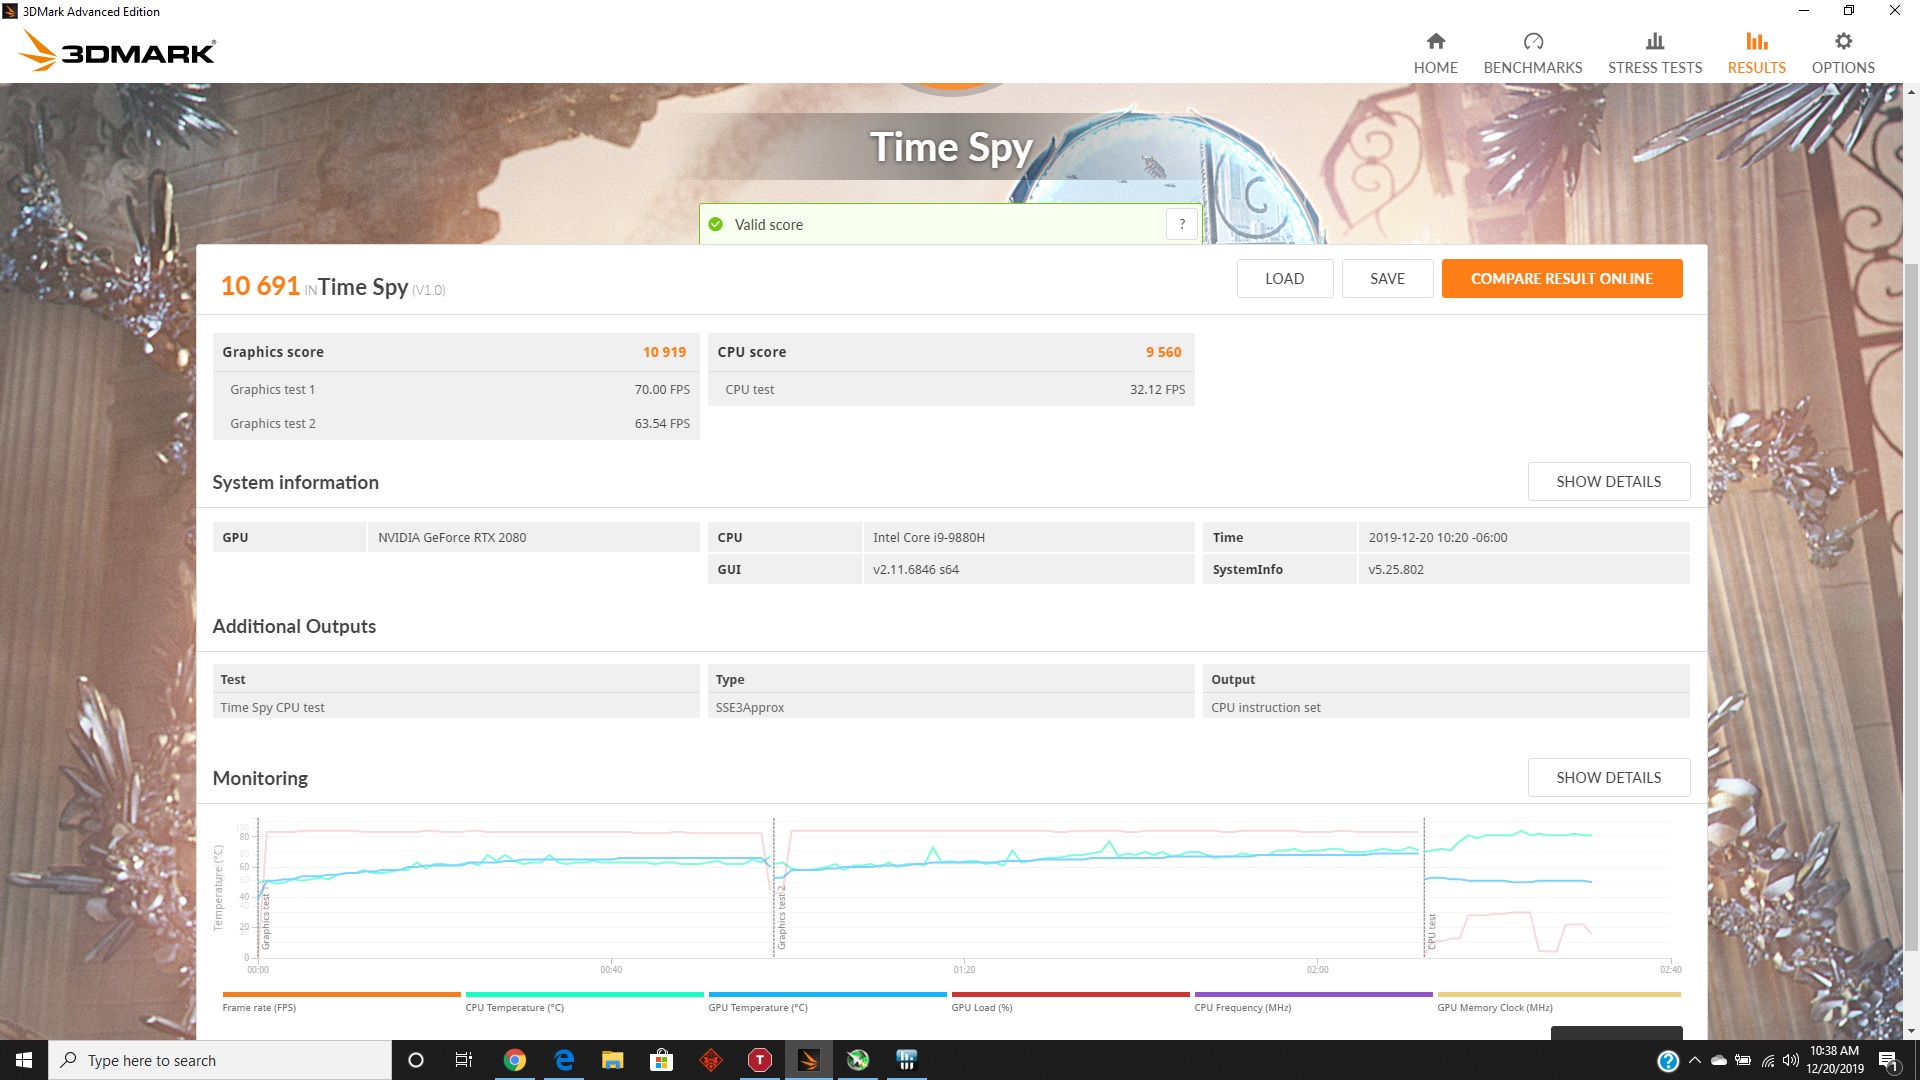Open Microsoft Store from the taskbar
Viewport: 1920px width, 1080px height.
[x=661, y=1060]
